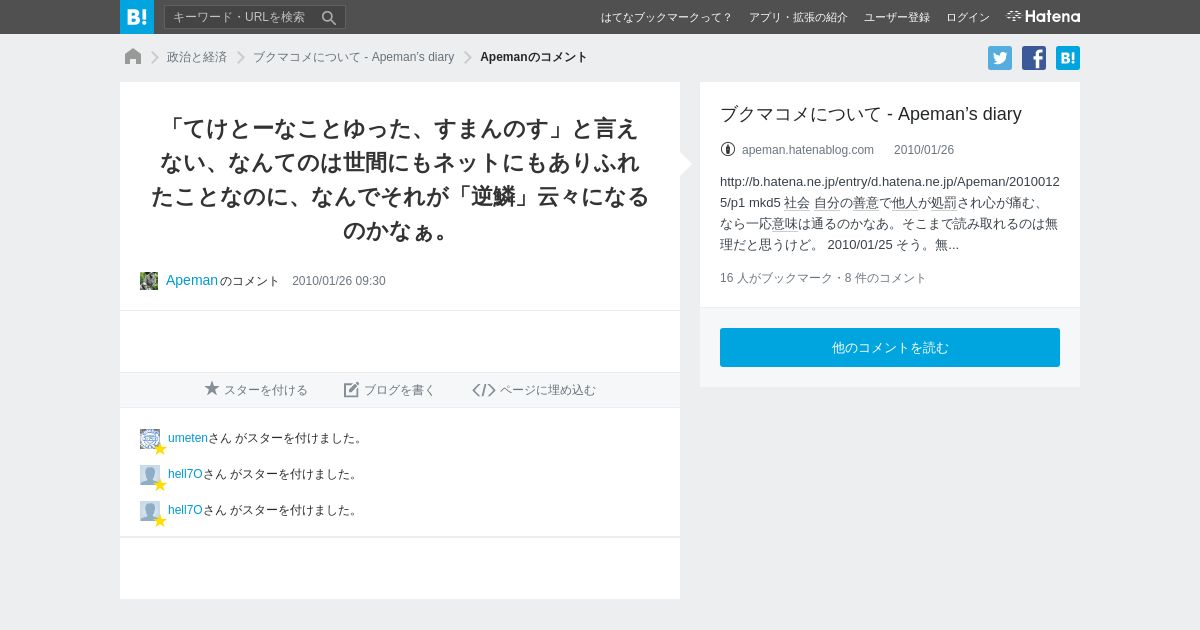This screenshot has height=630, width=1200.
Task: Open the Apeman user link
Action: pos(192,280)
